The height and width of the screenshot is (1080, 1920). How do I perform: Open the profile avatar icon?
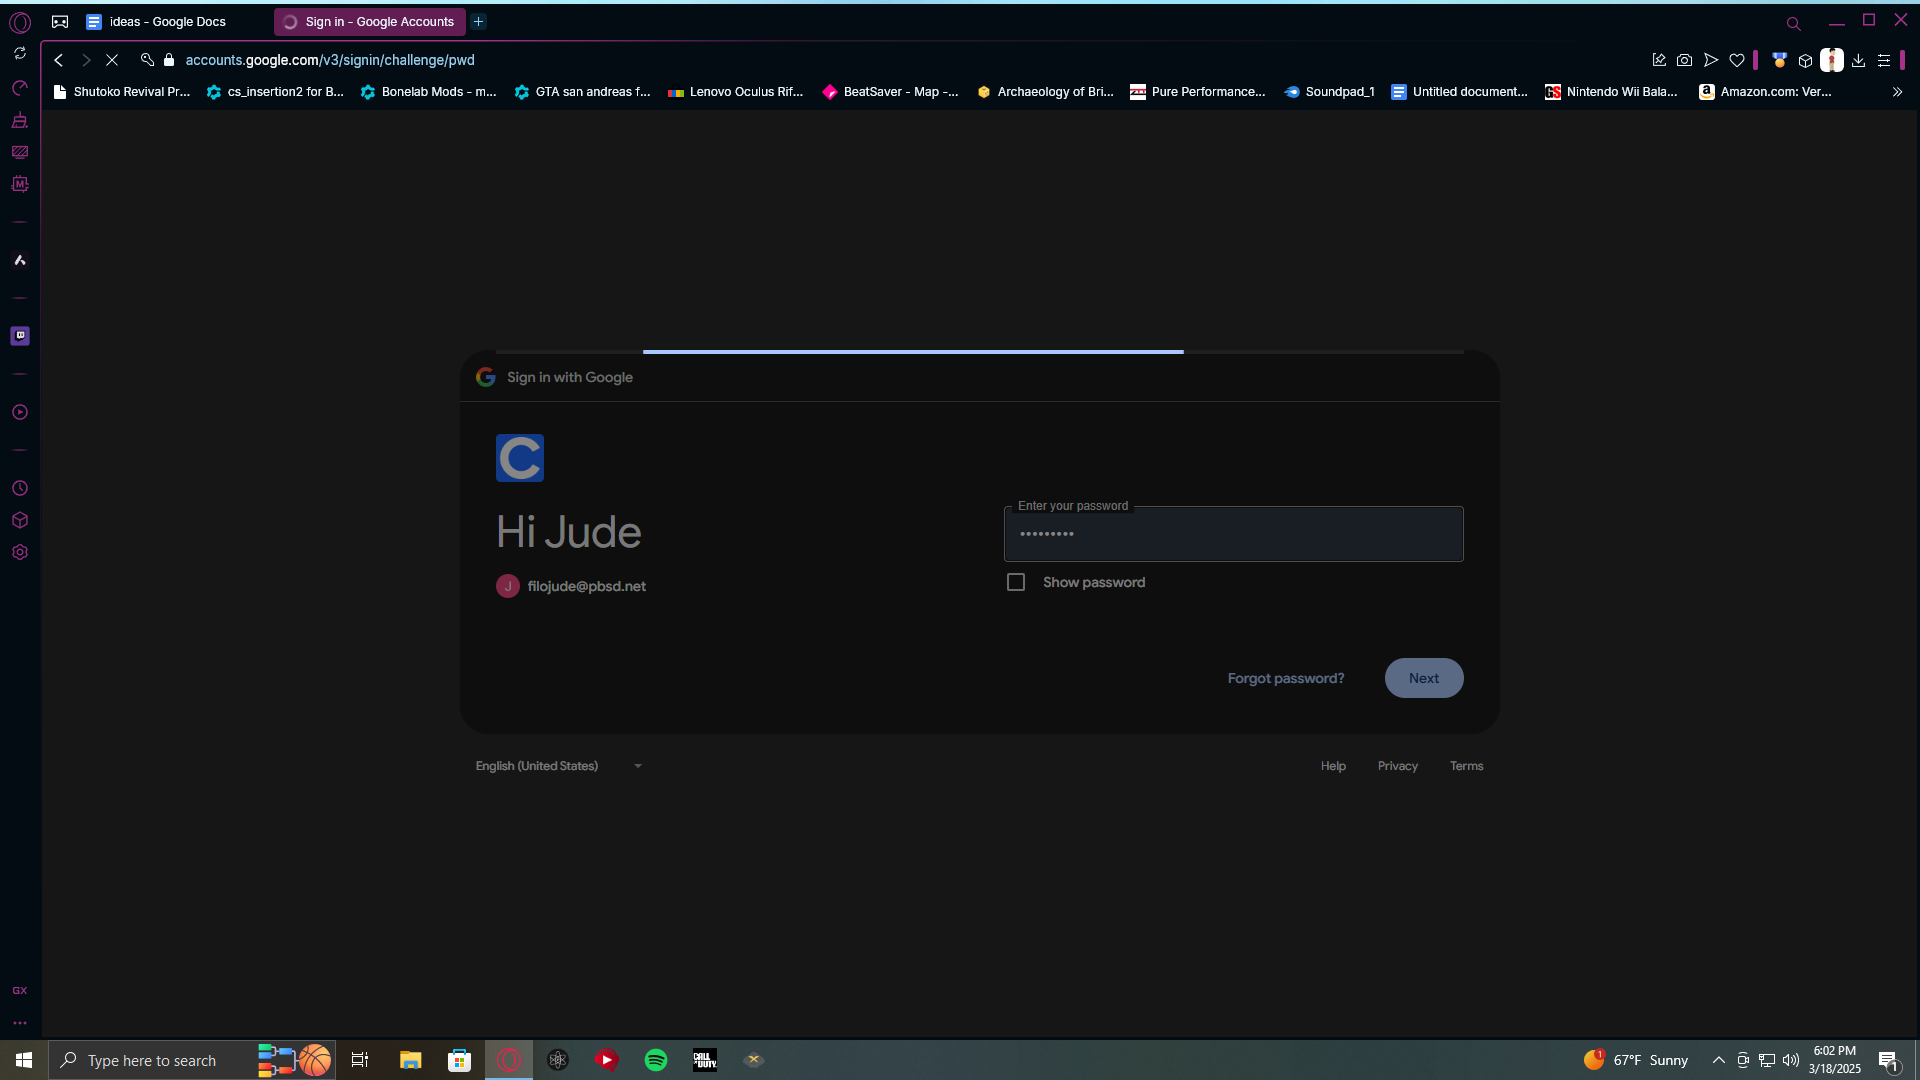click(1832, 60)
